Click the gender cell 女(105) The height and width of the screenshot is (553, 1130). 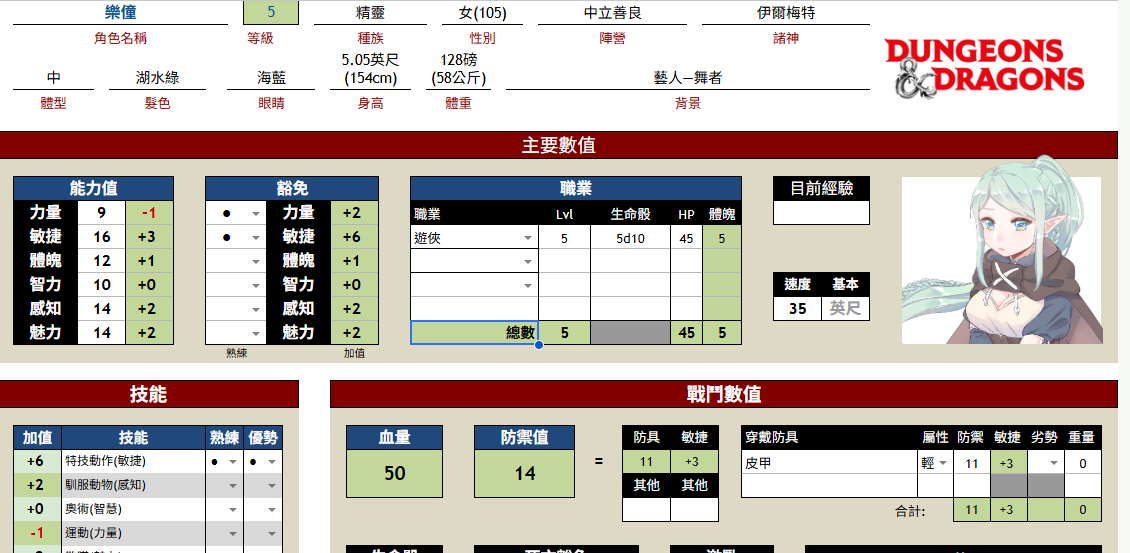coord(482,13)
